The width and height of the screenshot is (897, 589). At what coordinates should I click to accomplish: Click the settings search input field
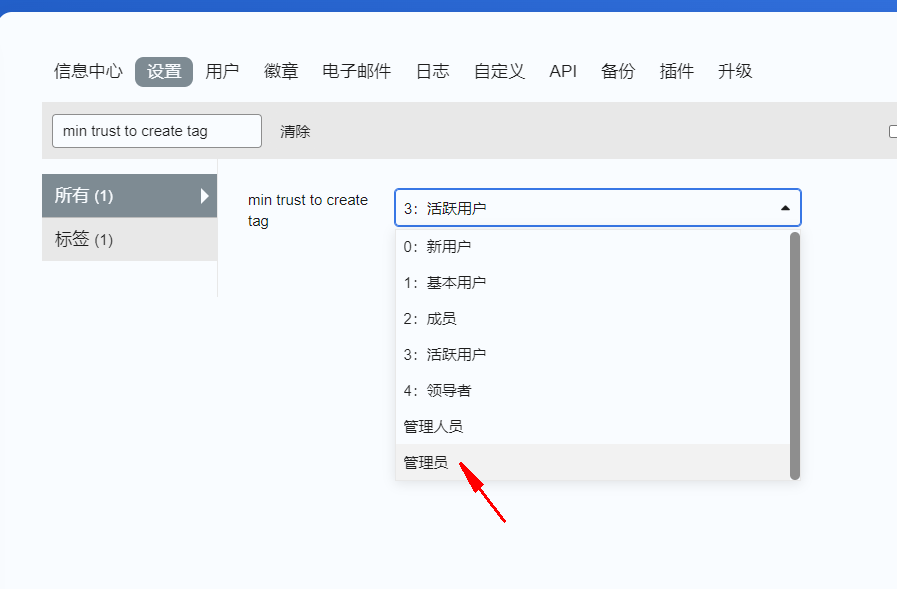tap(157, 131)
